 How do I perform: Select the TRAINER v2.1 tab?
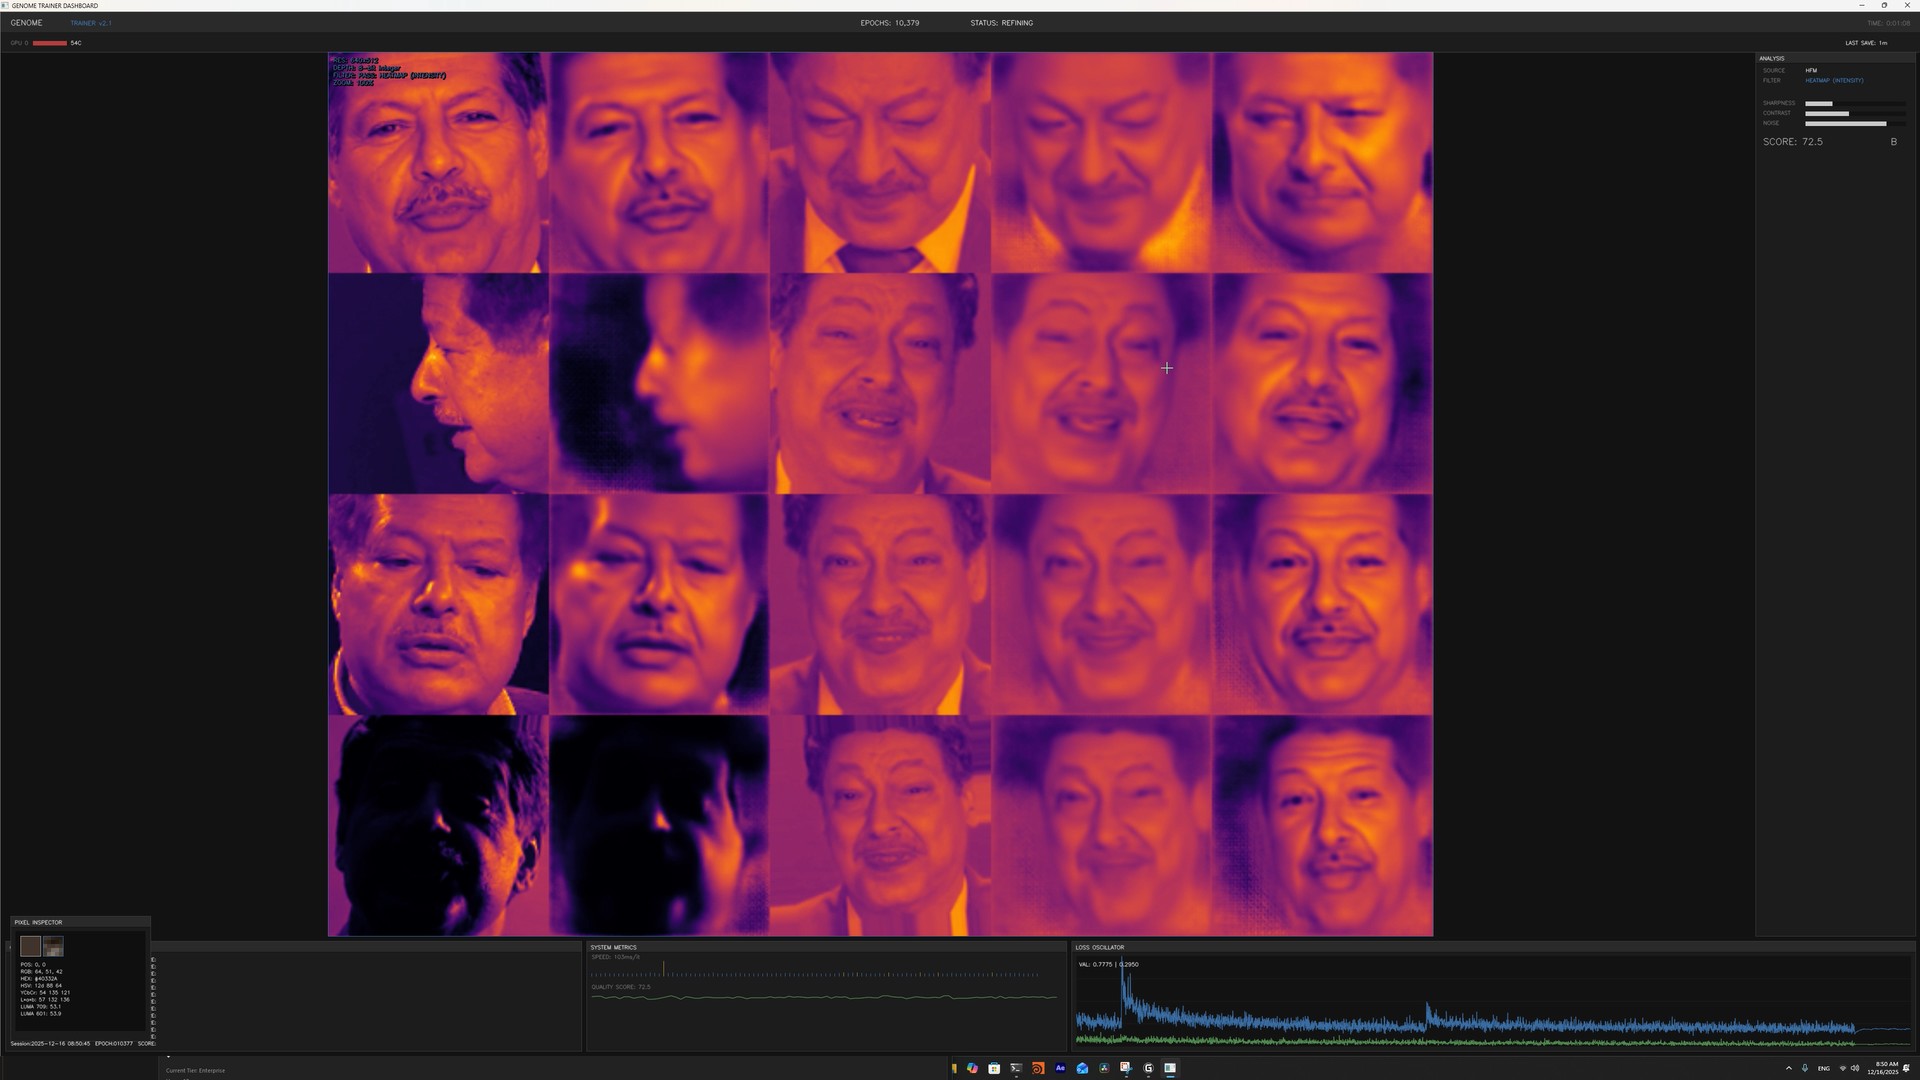(x=91, y=23)
